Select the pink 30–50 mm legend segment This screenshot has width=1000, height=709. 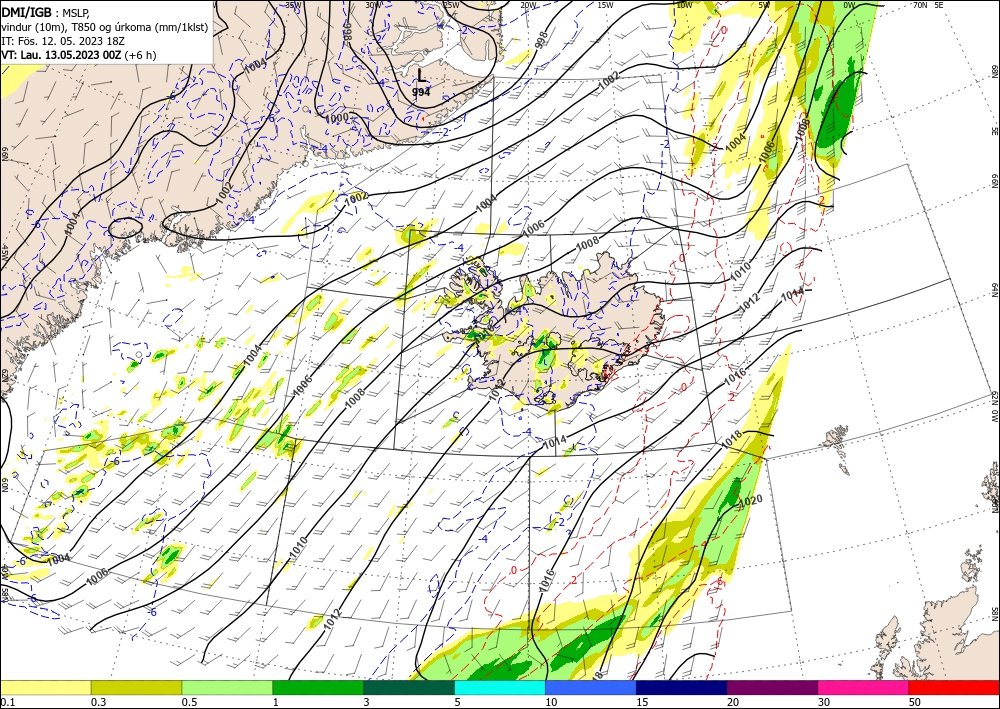[864, 687]
